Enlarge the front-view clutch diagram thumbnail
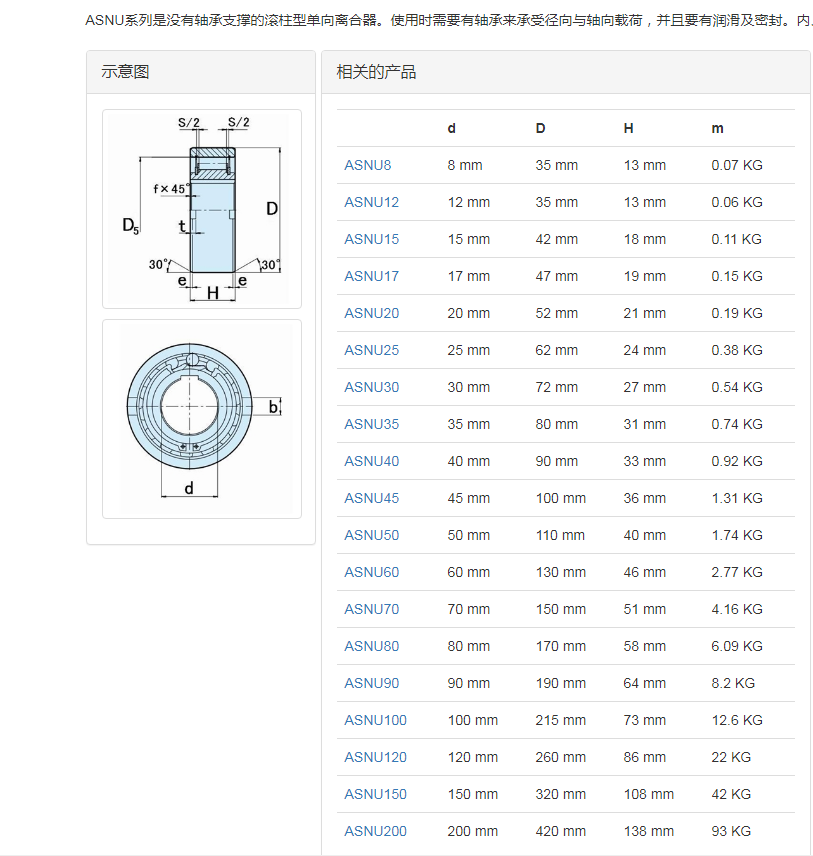Viewport: 813px width, 856px height. (x=201, y=418)
